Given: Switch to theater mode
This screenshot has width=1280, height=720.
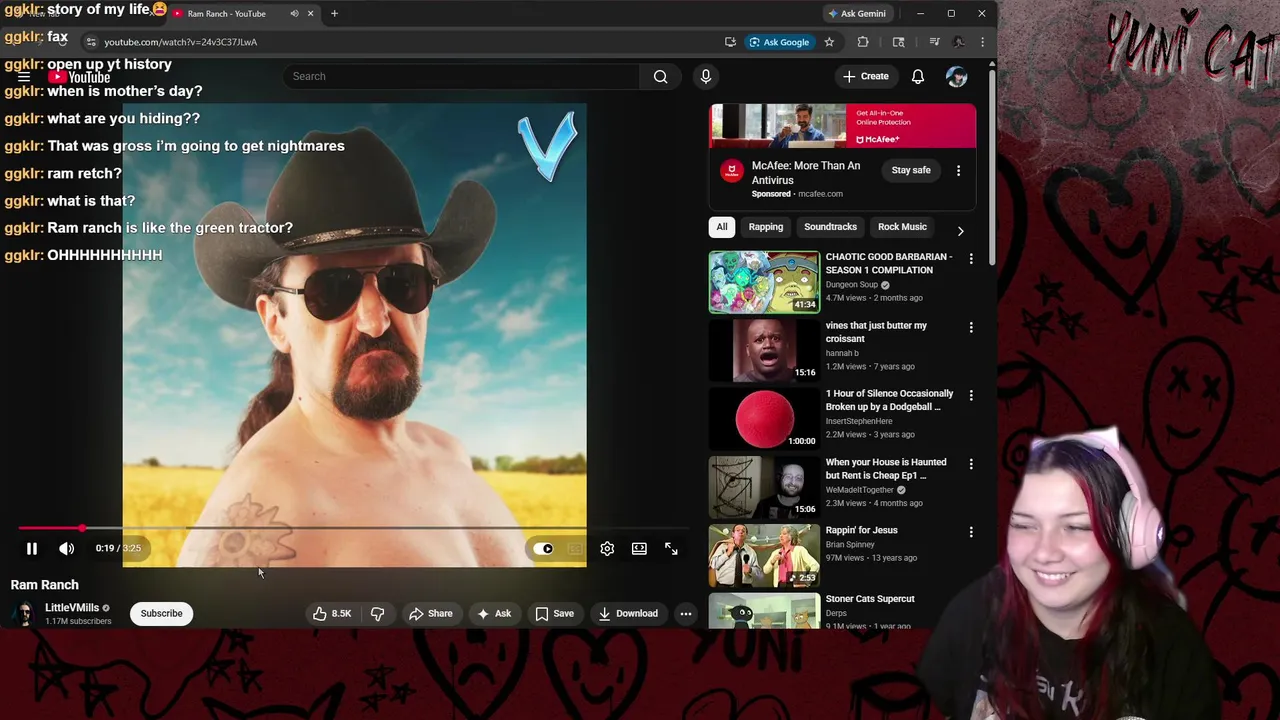Looking at the screenshot, I should 639,548.
